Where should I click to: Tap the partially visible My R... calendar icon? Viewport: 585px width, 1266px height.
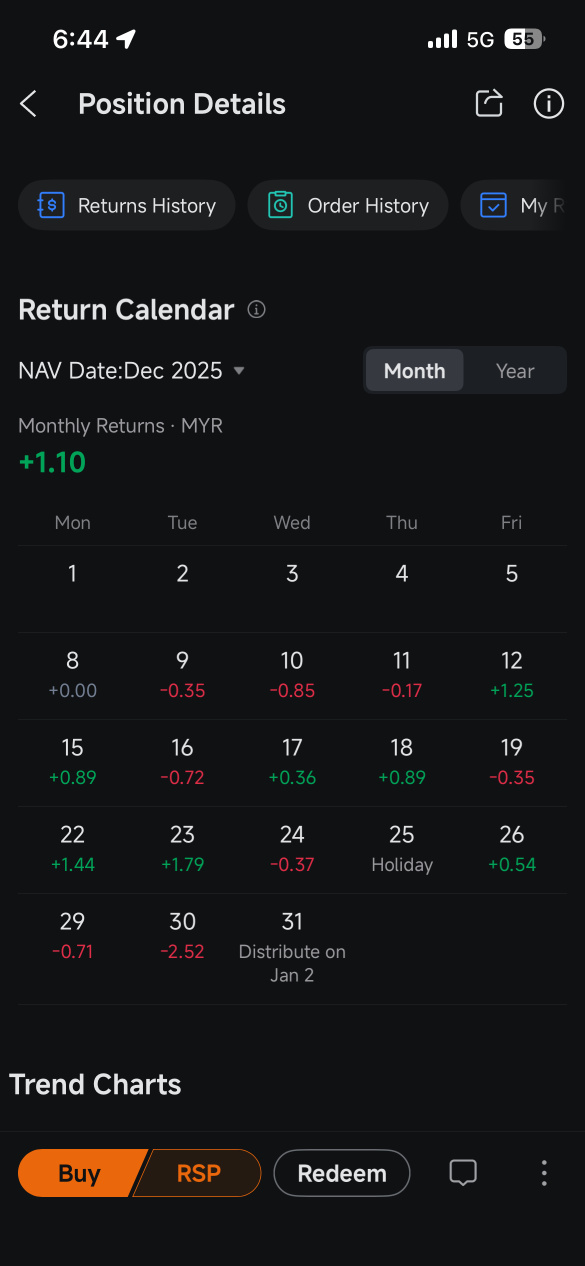(493, 205)
